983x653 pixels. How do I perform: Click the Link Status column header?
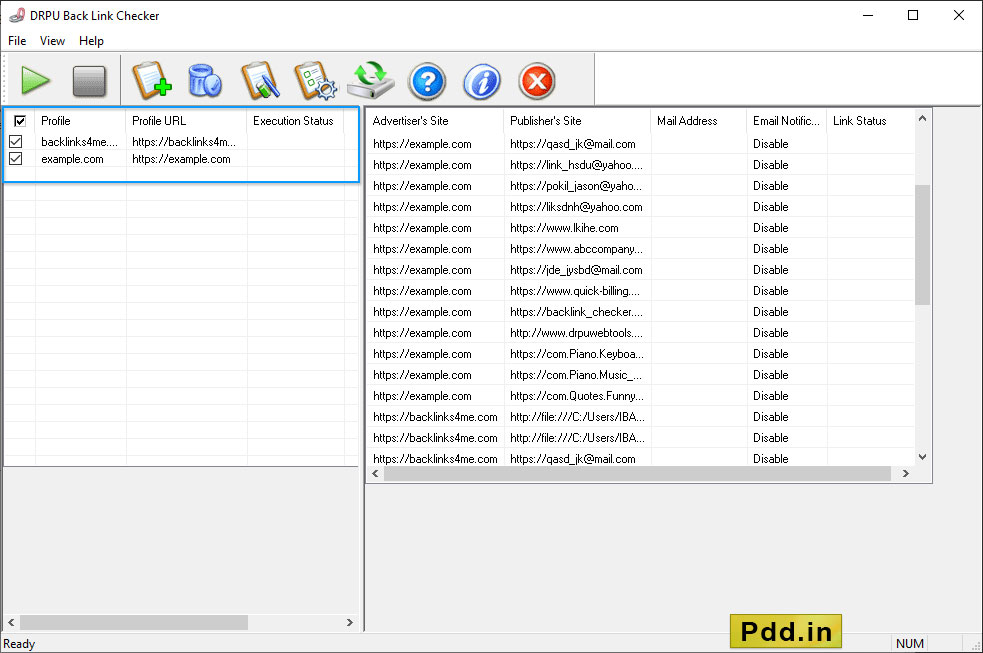pyautogui.click(x=871, y=121)
